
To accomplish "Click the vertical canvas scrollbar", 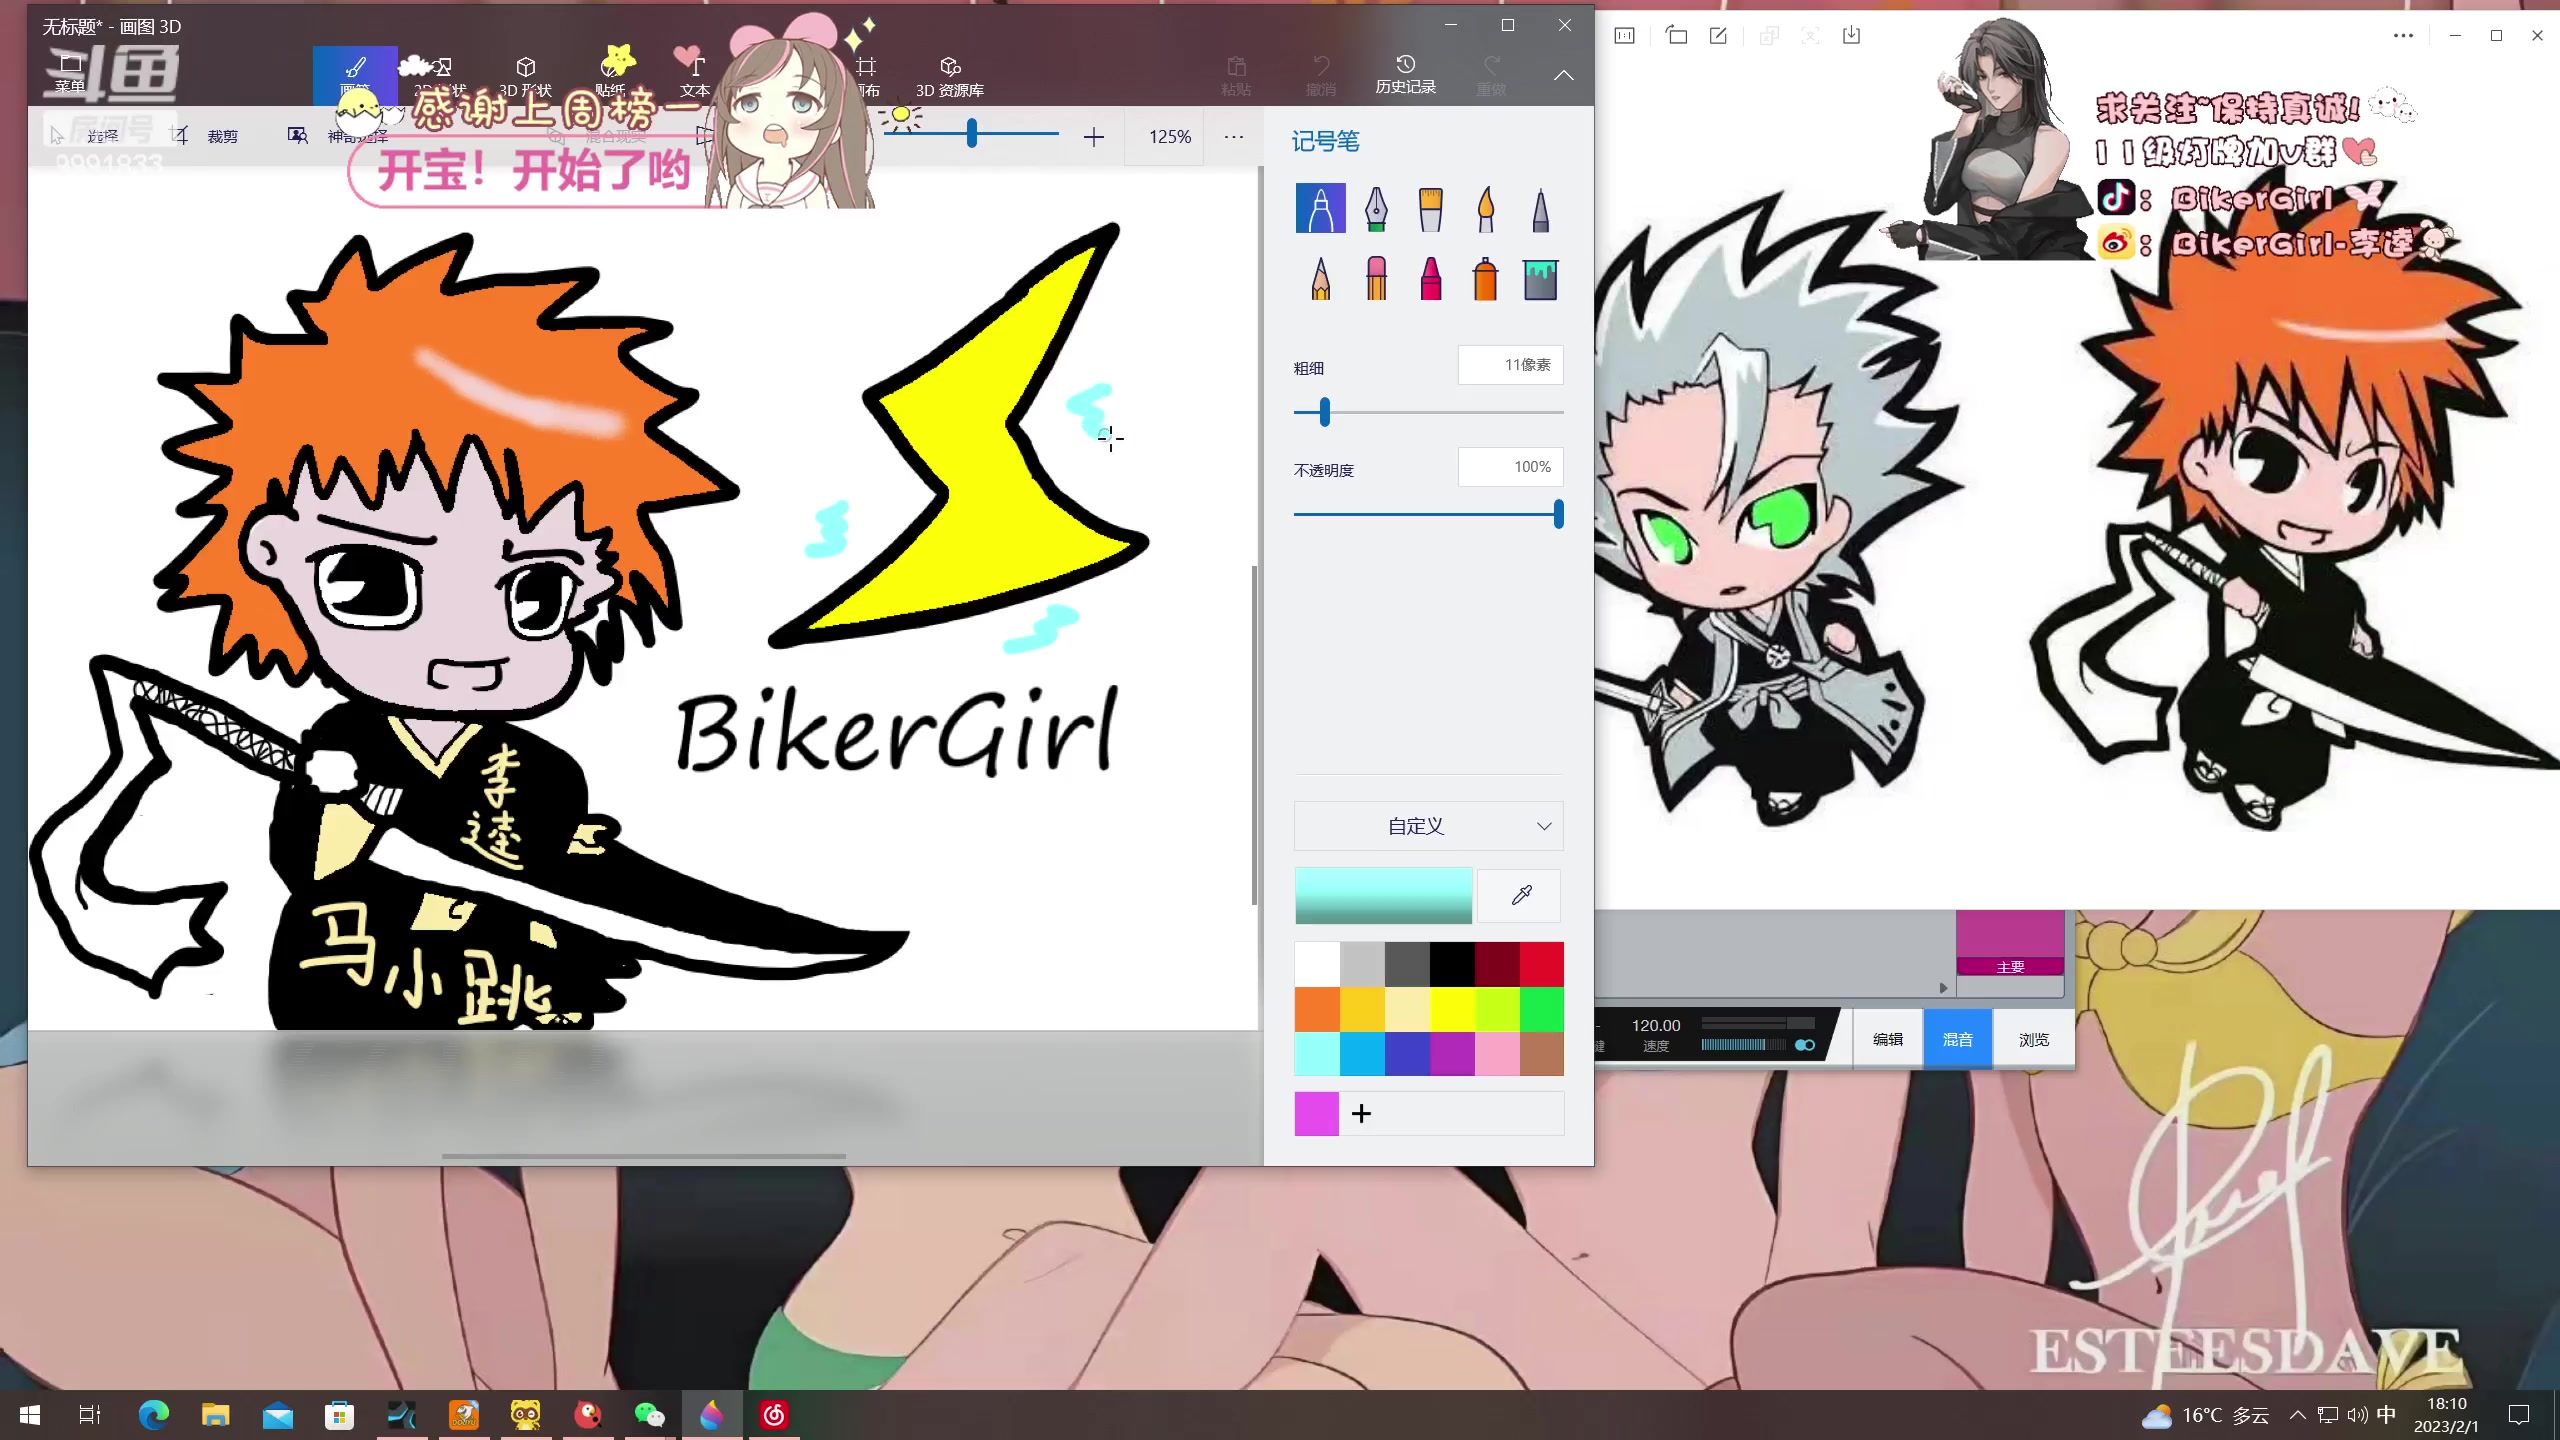I will click(x=1254, y=735).
